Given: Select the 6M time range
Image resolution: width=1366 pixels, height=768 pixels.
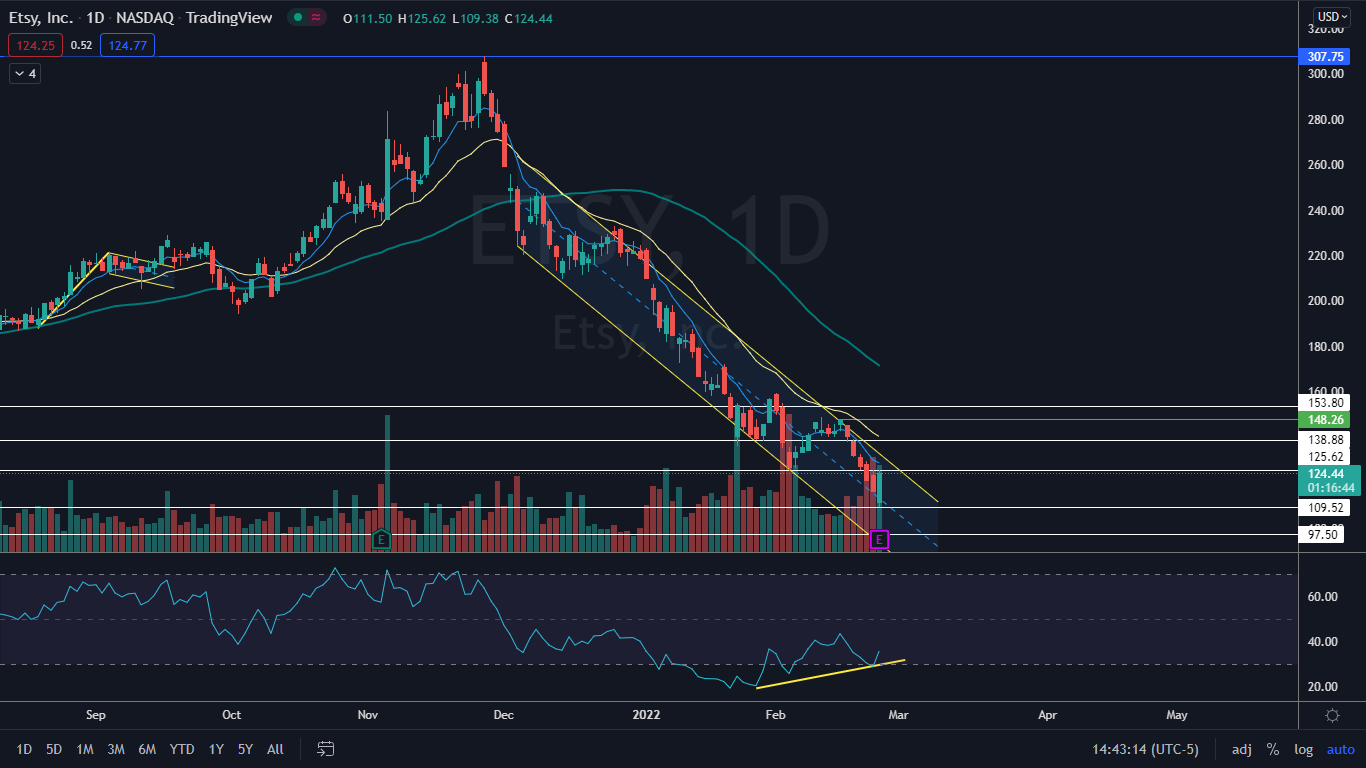Looking at the screenshot, I should [147, 748].
